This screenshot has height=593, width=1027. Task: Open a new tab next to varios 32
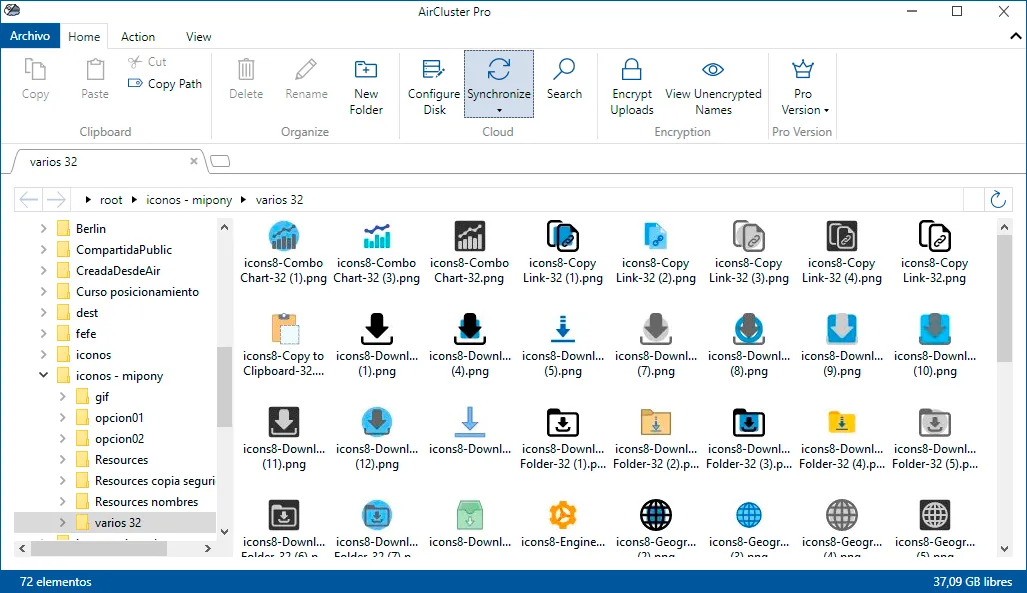pos(220,161)
